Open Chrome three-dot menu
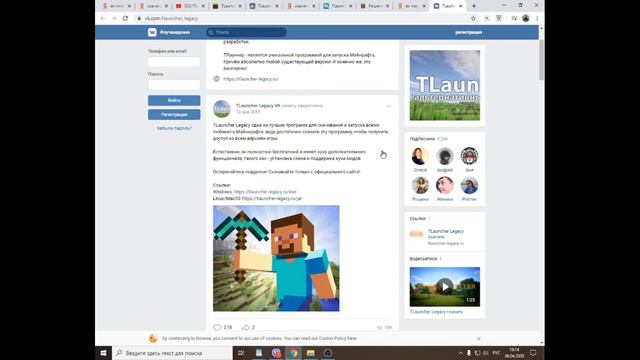Screen dimensions: 640x360 537,18
